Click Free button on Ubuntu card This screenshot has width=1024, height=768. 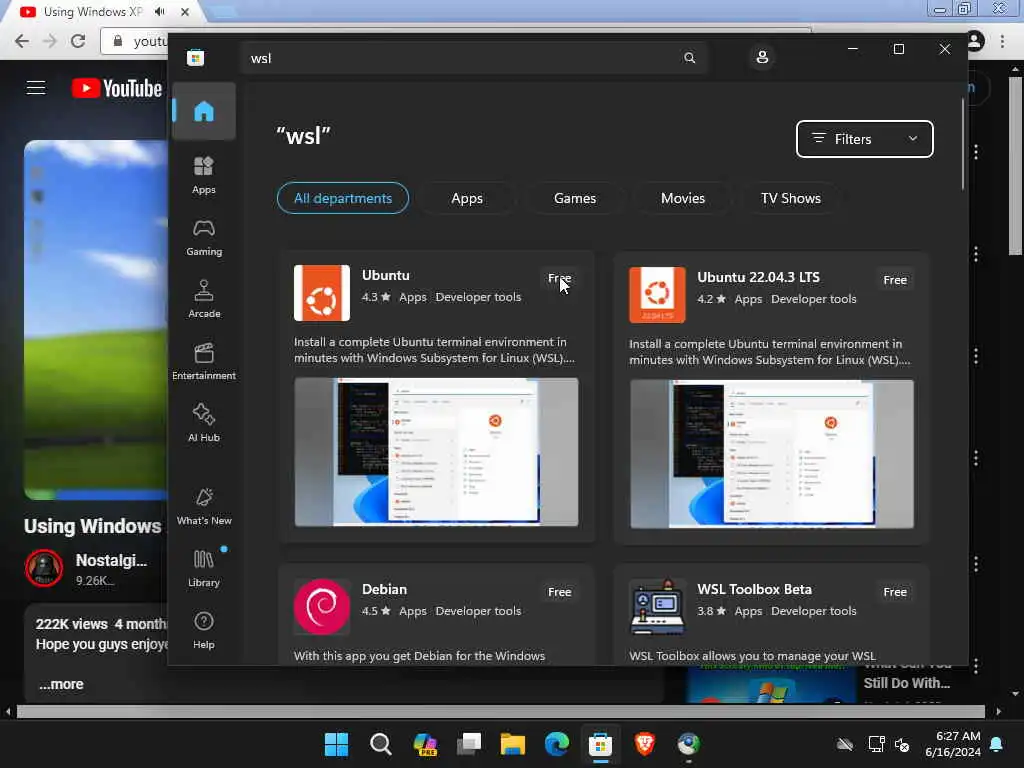560,278
